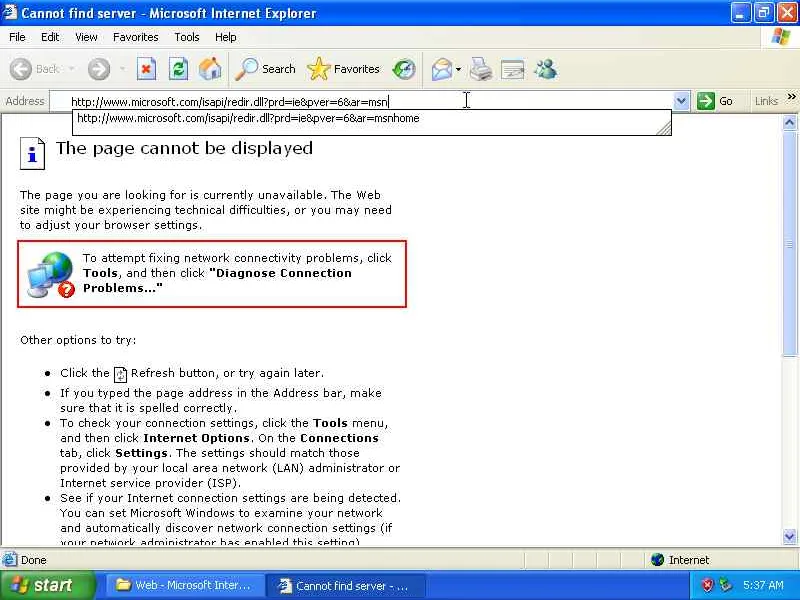
Task: Open the File menu
Action: 17,37
